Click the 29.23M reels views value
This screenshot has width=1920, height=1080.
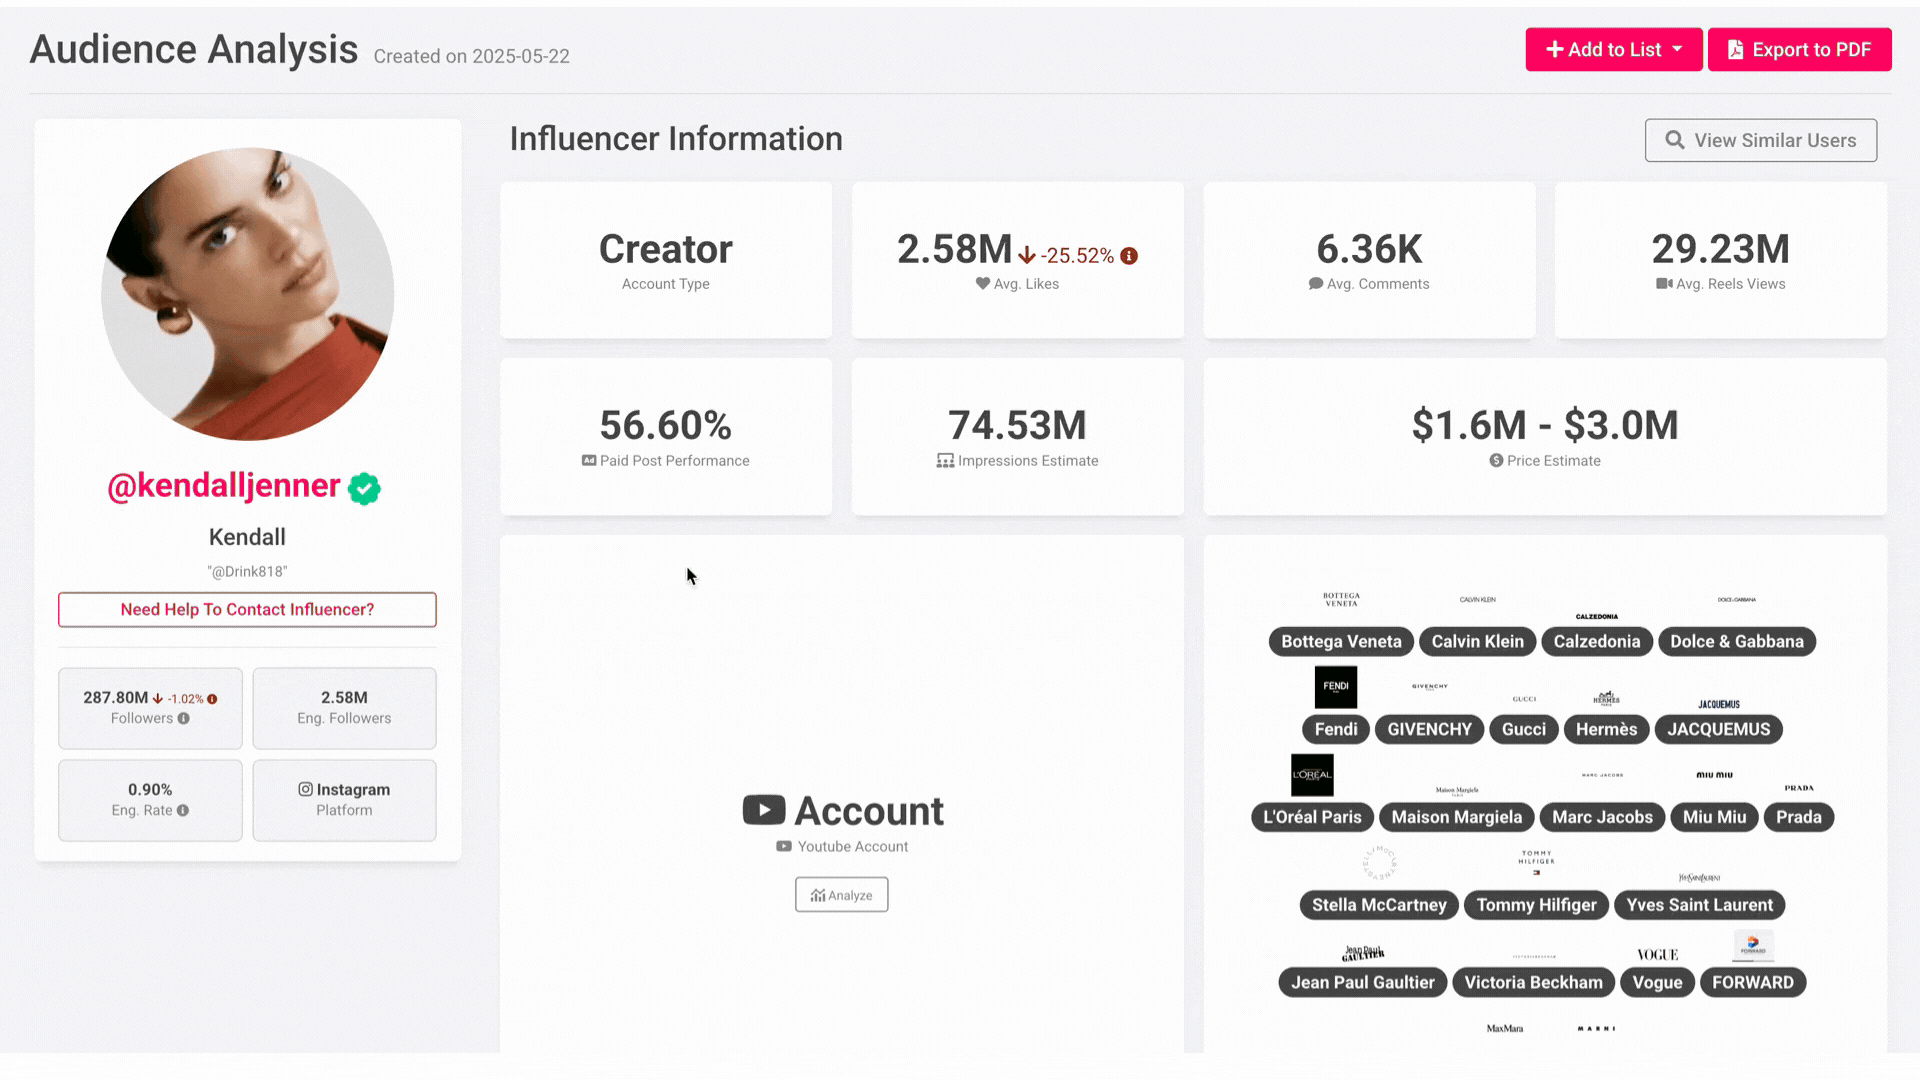click(x=1720, y=249)
